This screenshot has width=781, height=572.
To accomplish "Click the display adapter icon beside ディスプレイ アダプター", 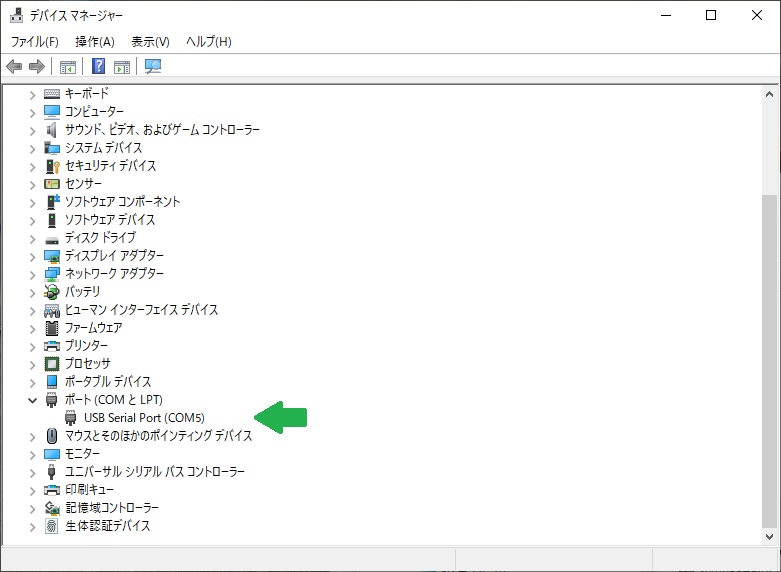I will pyautogui.click(x=52, y=256).
